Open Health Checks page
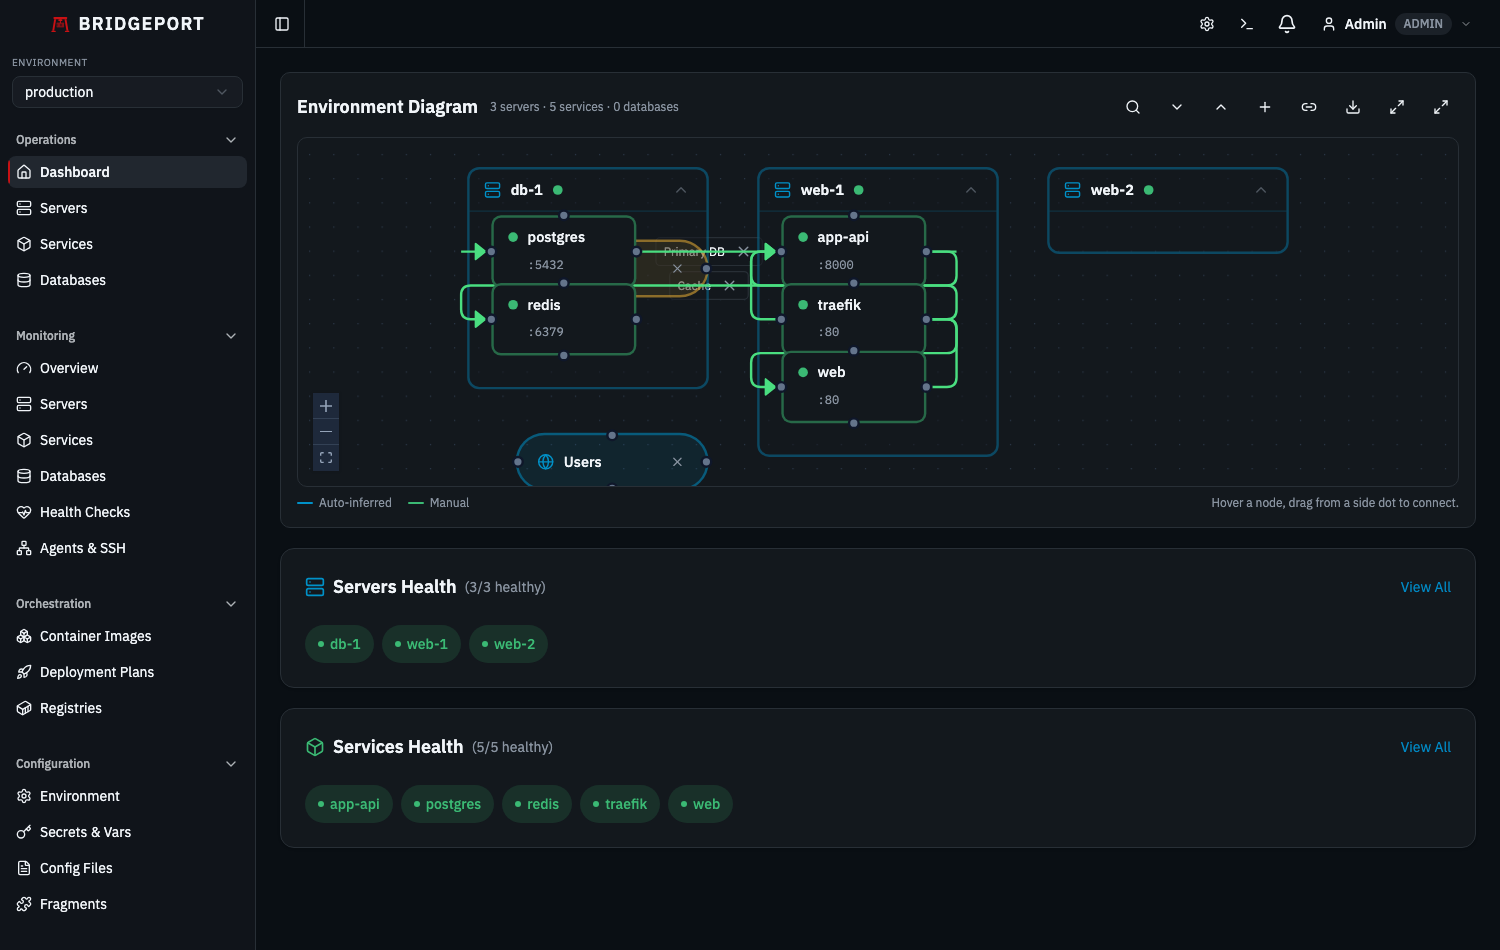Screen dimensions: 1500x950 pyautogui.click(x=127, y=512)
